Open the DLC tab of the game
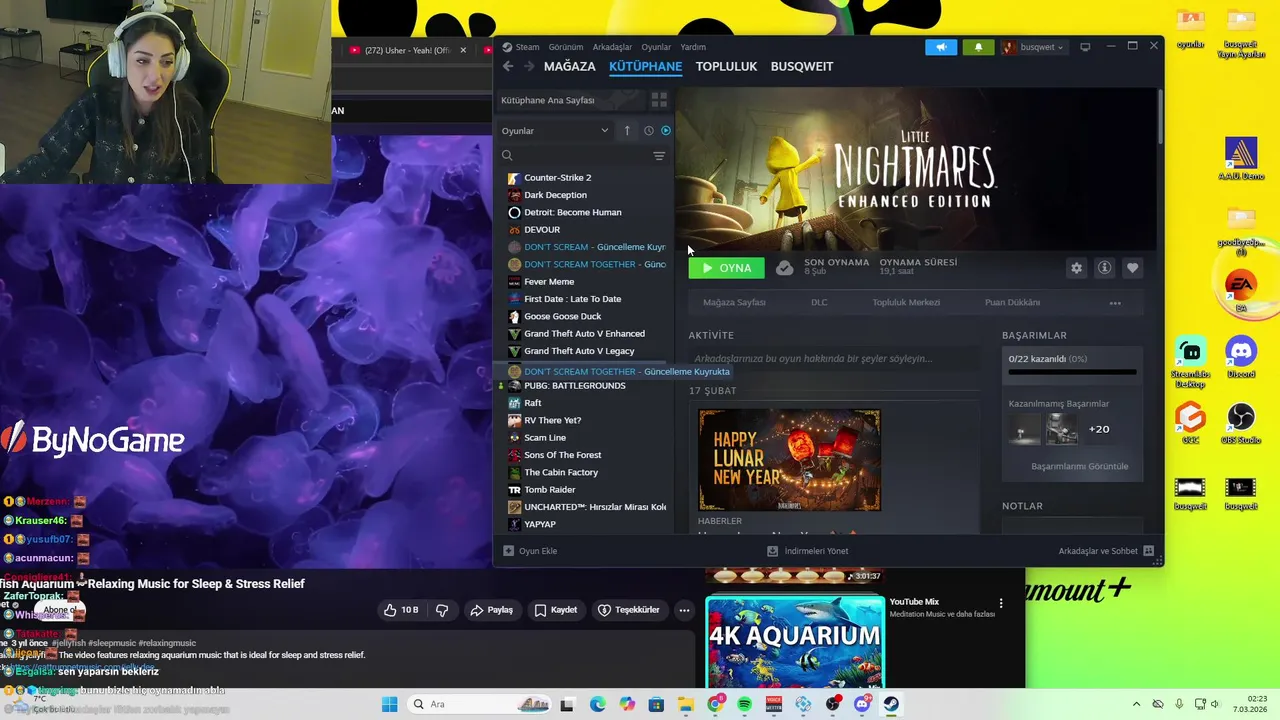The width and height of the screenshot is (1280, 720). point(819,302)
